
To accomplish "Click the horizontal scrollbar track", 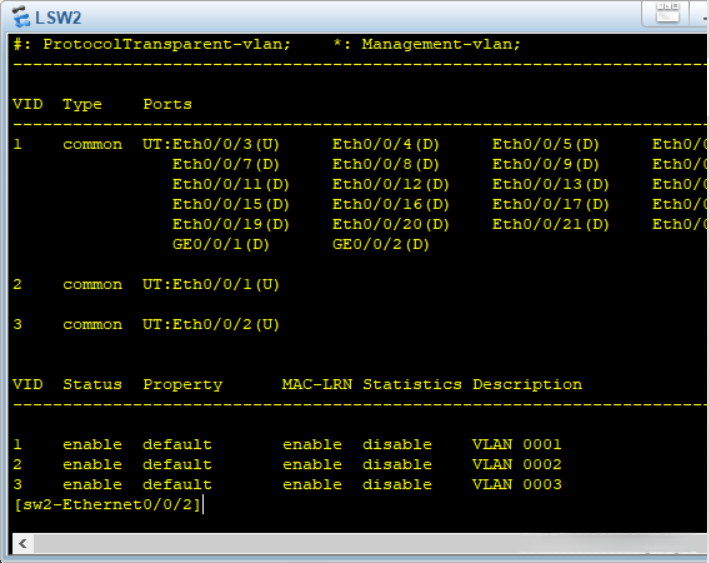I will coord(371,543).
